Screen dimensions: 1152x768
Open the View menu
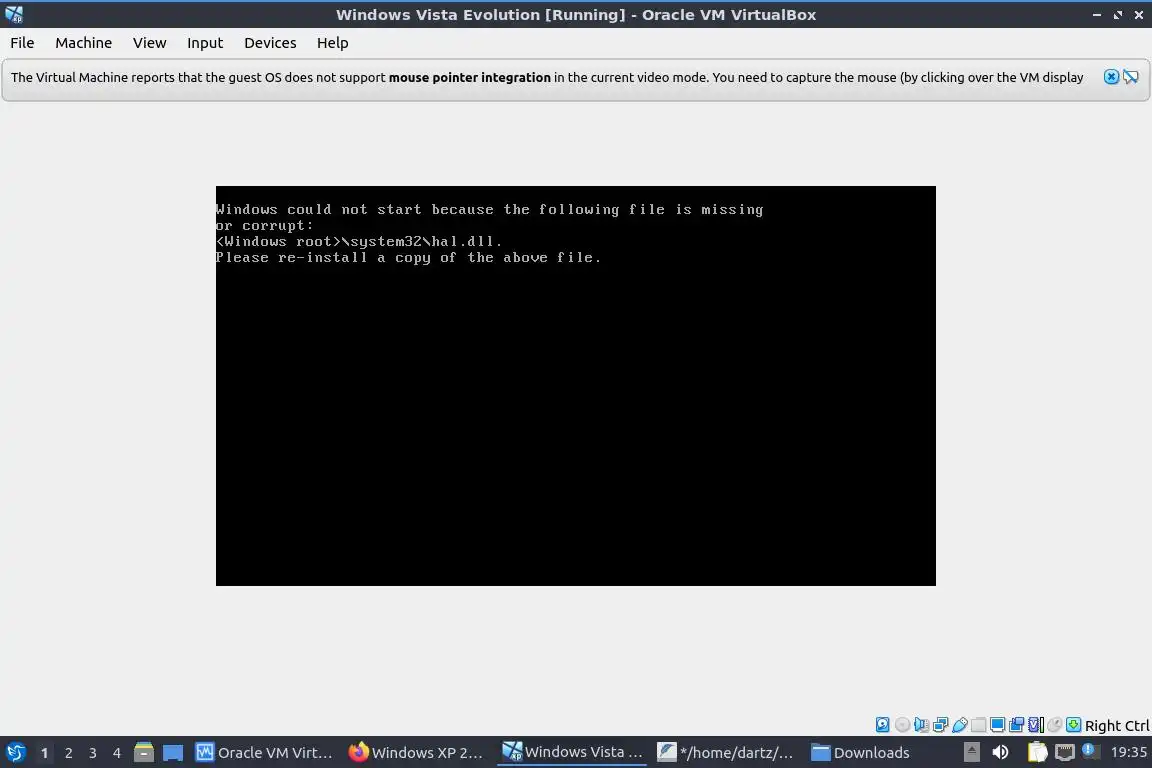pos(149,43)
